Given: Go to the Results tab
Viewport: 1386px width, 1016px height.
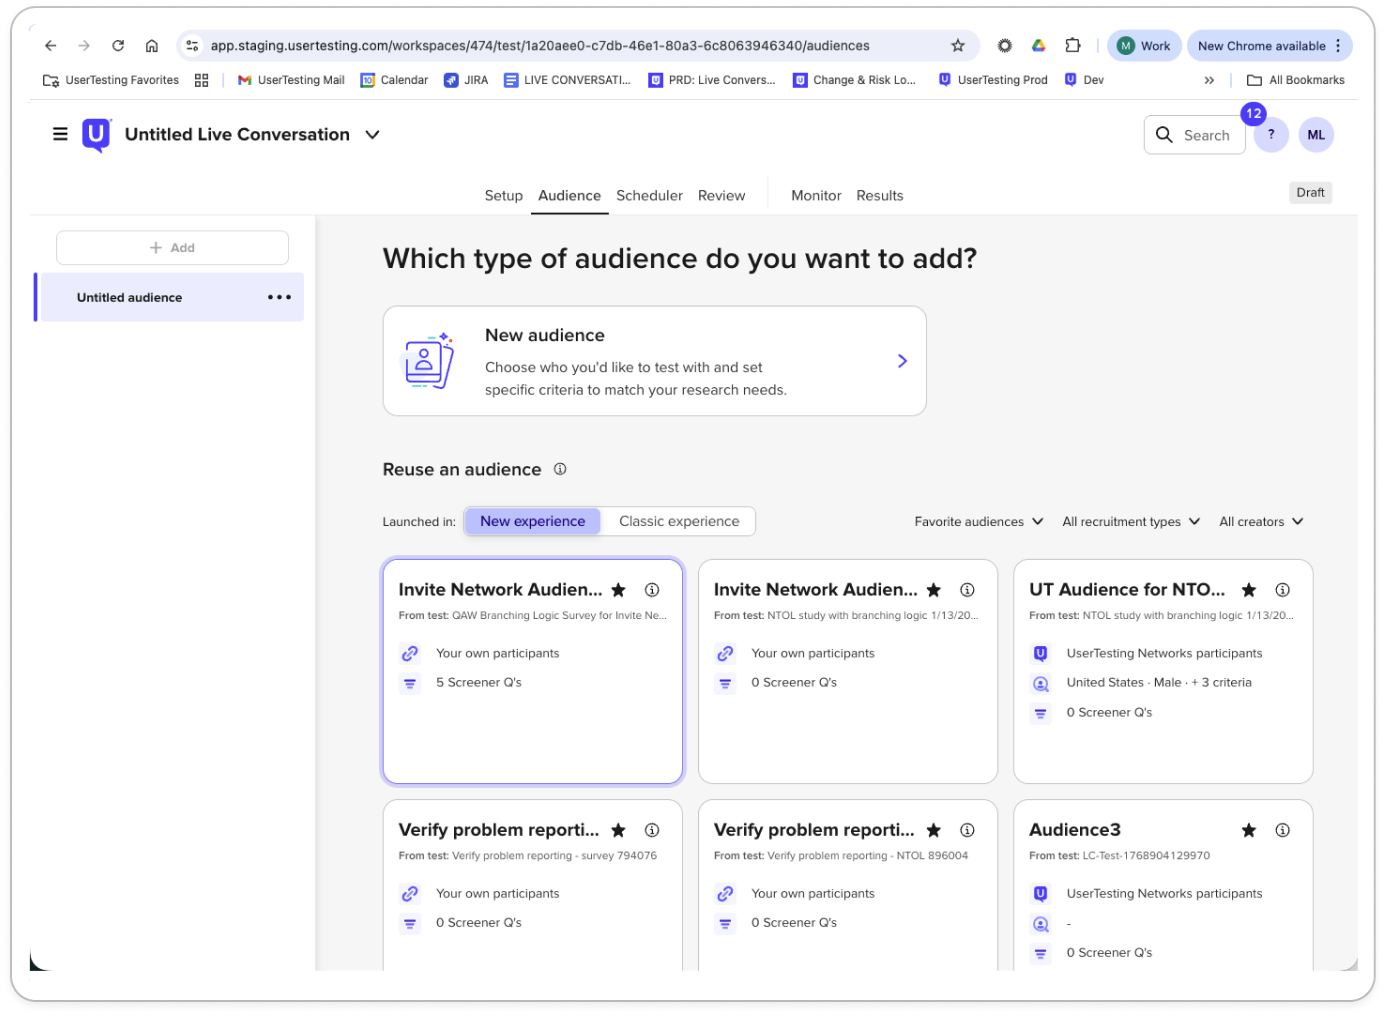Looking at the screenshot, I should pyautogui.click(x=879, y=195).
